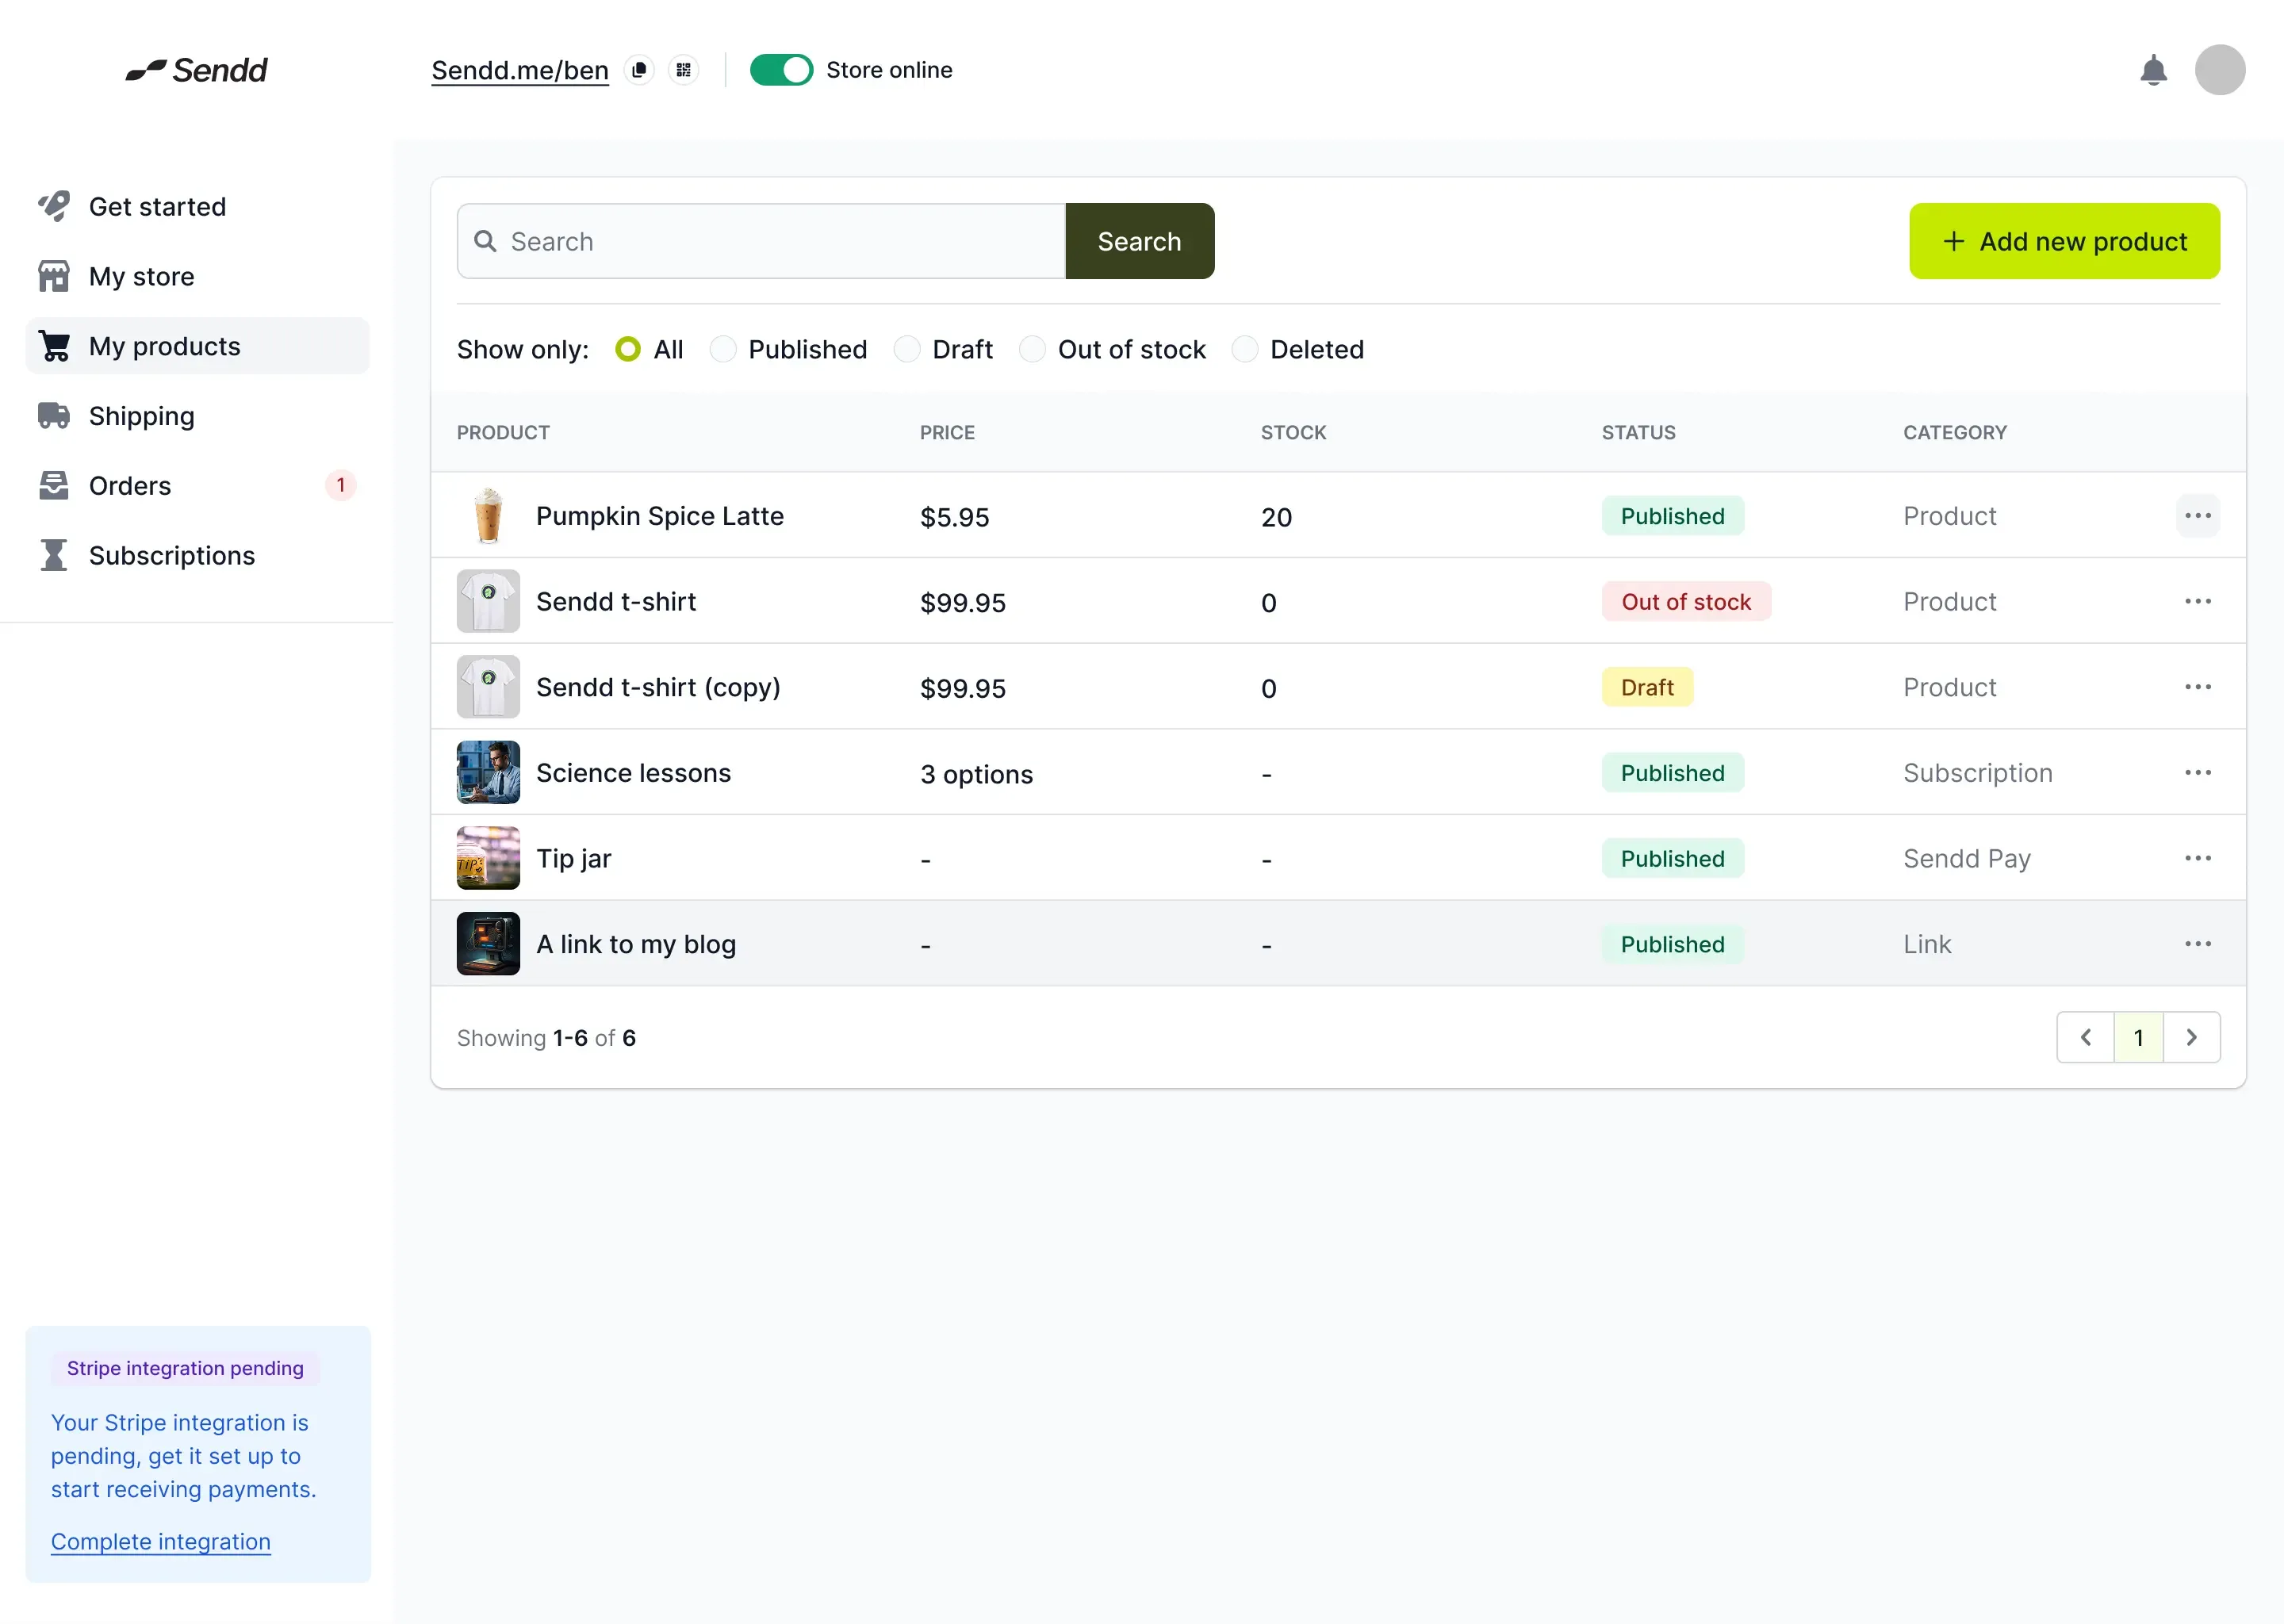Click the STATUS column header
Viewport: 2284px width, 1624px height.
click(x=1638, y=432)
